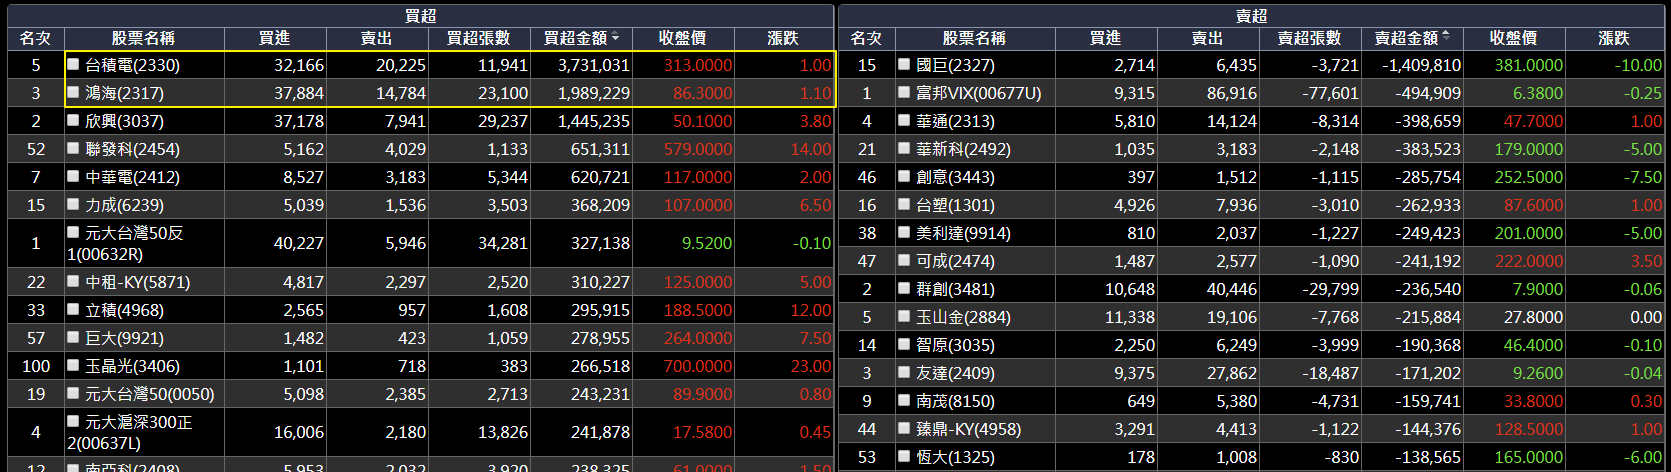Click 賣超金額 value -1,409,810

(1421, 65)
